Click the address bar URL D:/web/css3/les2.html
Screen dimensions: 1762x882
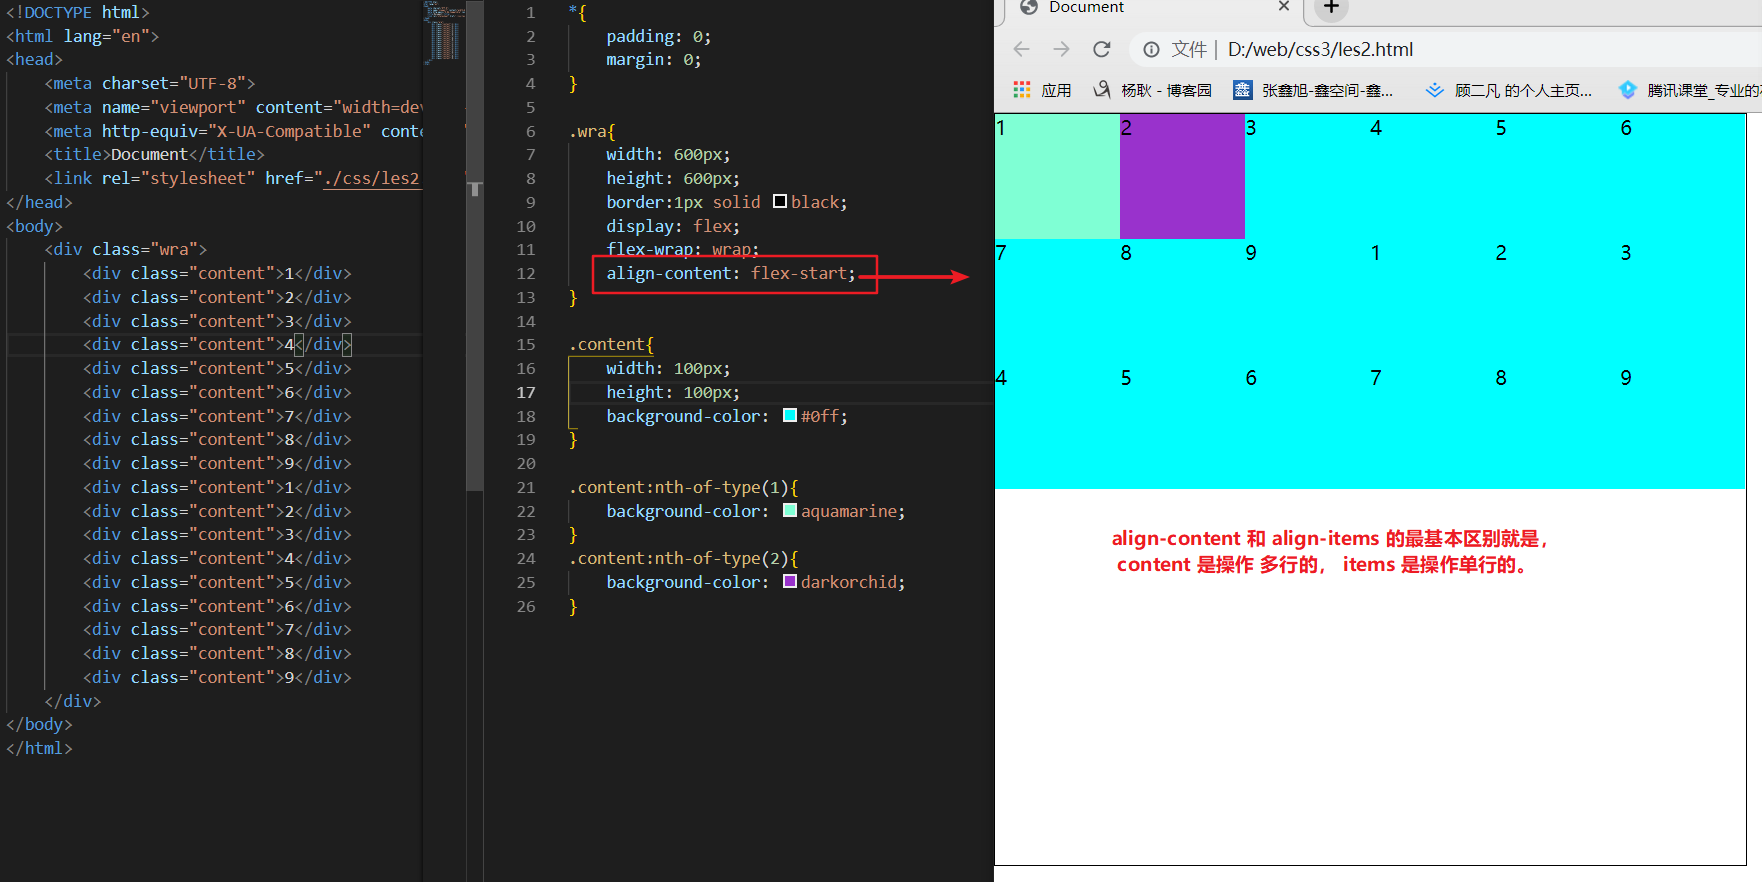click(1320, 50)
